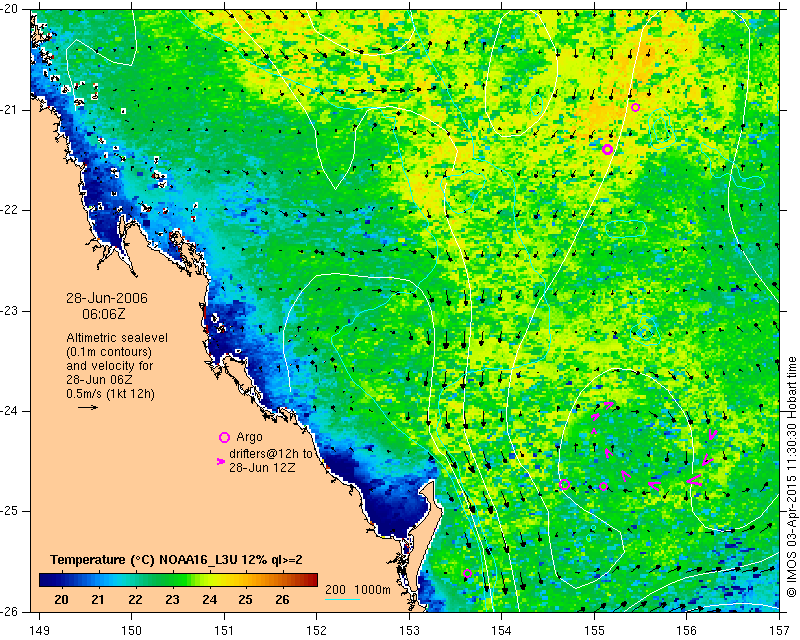
Task: Click colorbar tick label 20
Action: [x=61, y=600]
